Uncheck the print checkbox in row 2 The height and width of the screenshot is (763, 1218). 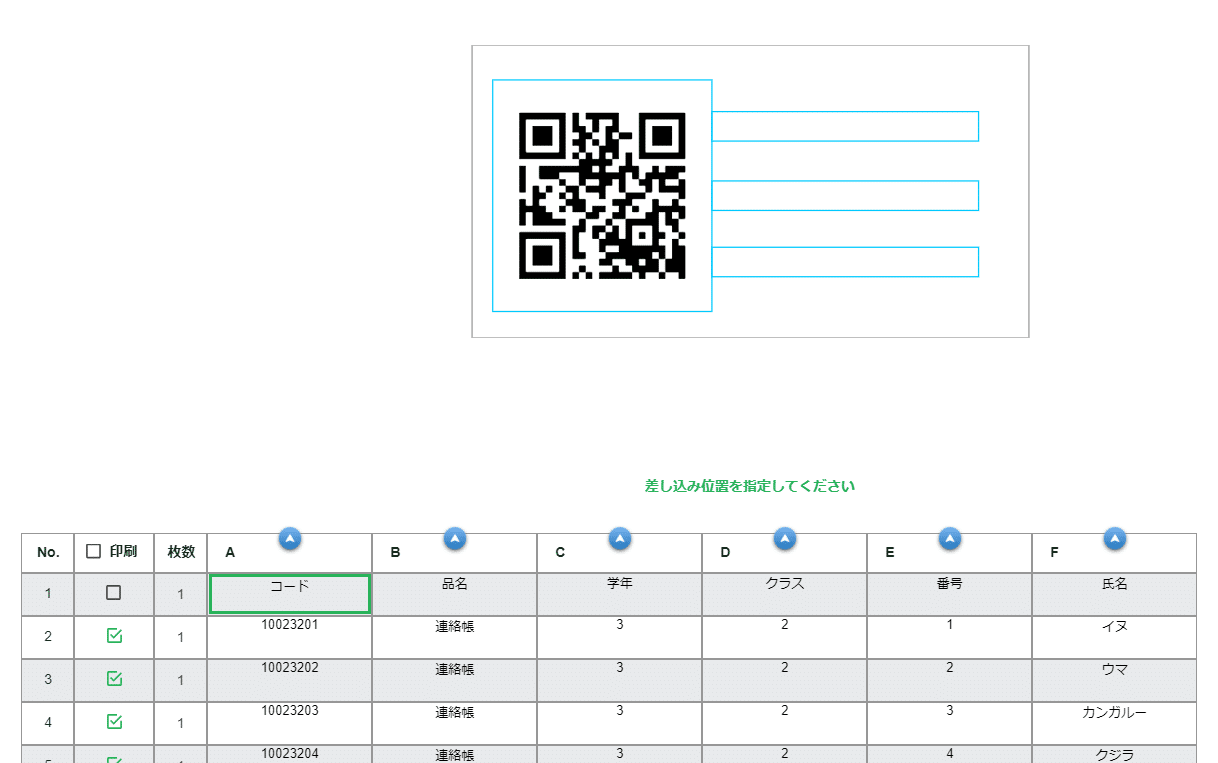(x=114, y=636)
